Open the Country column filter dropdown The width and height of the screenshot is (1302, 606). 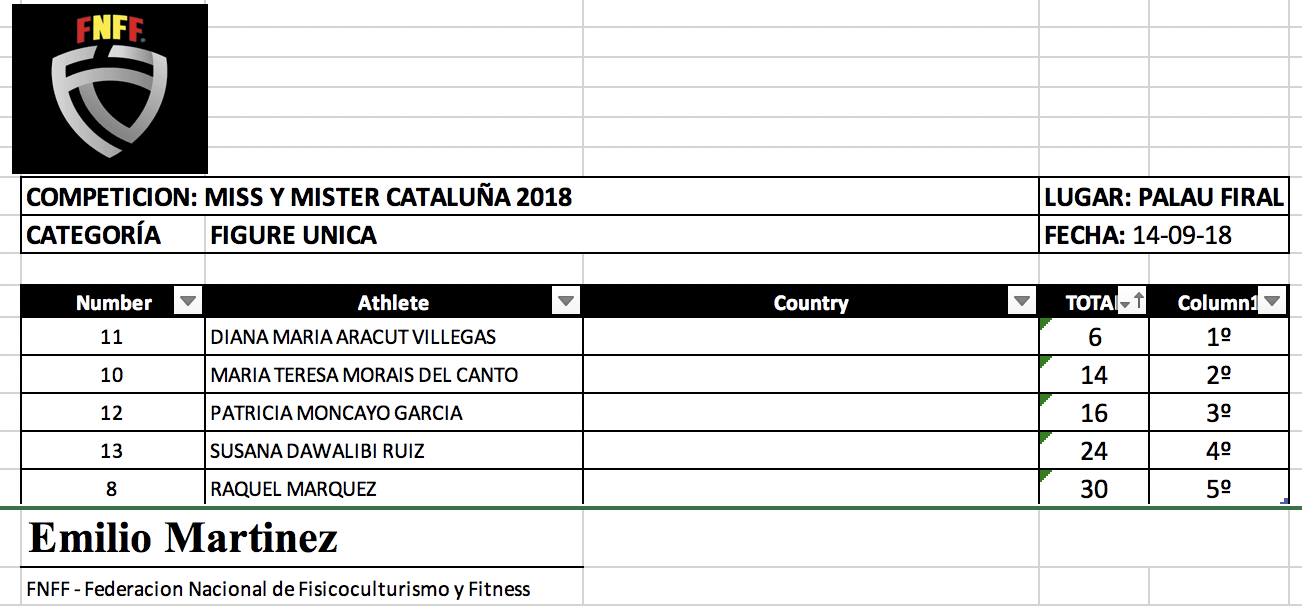(x=1022, y=302)
